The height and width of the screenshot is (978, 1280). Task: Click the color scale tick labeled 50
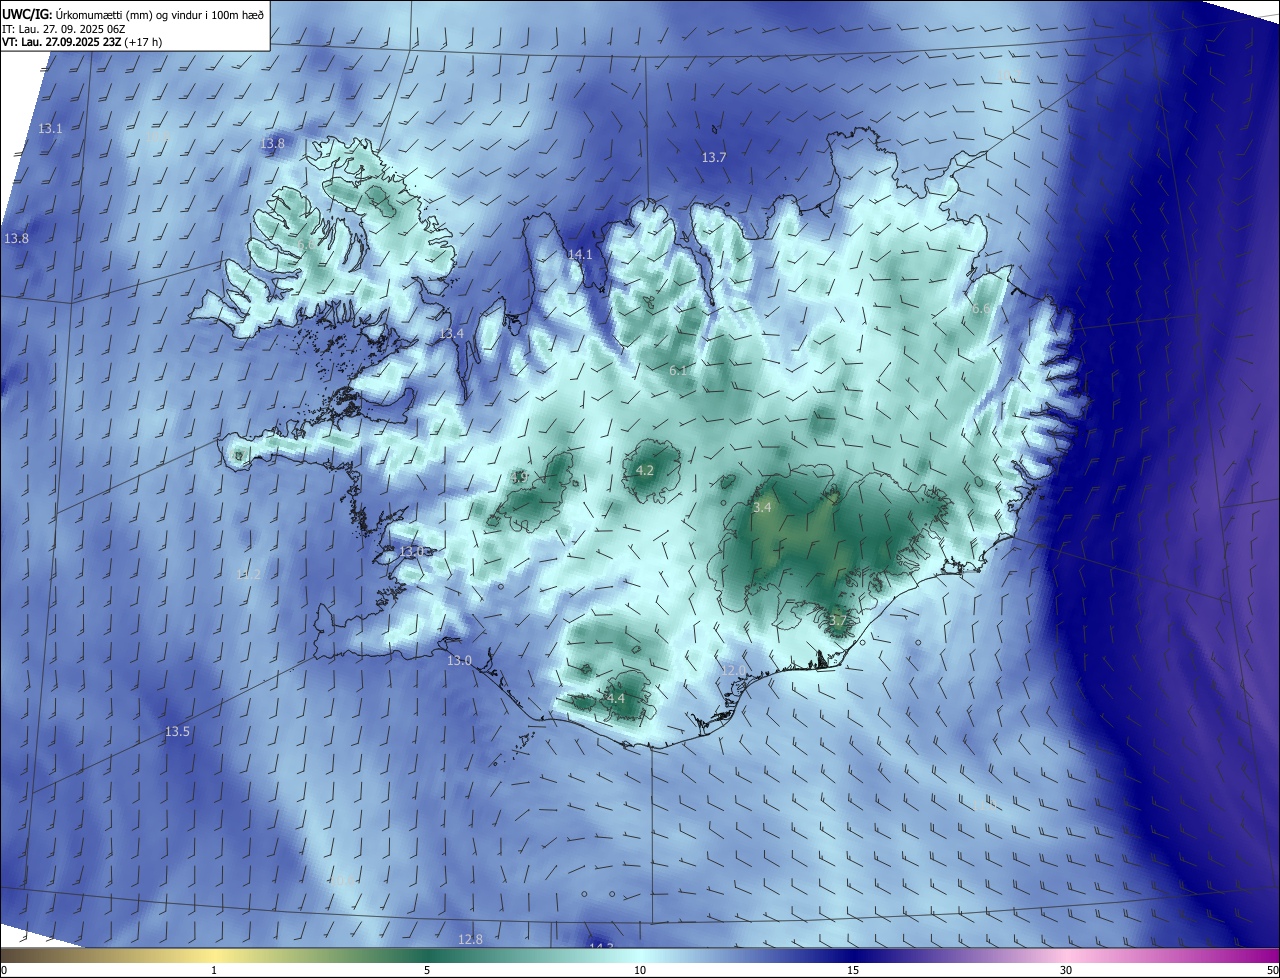[x=1272, y=970]
